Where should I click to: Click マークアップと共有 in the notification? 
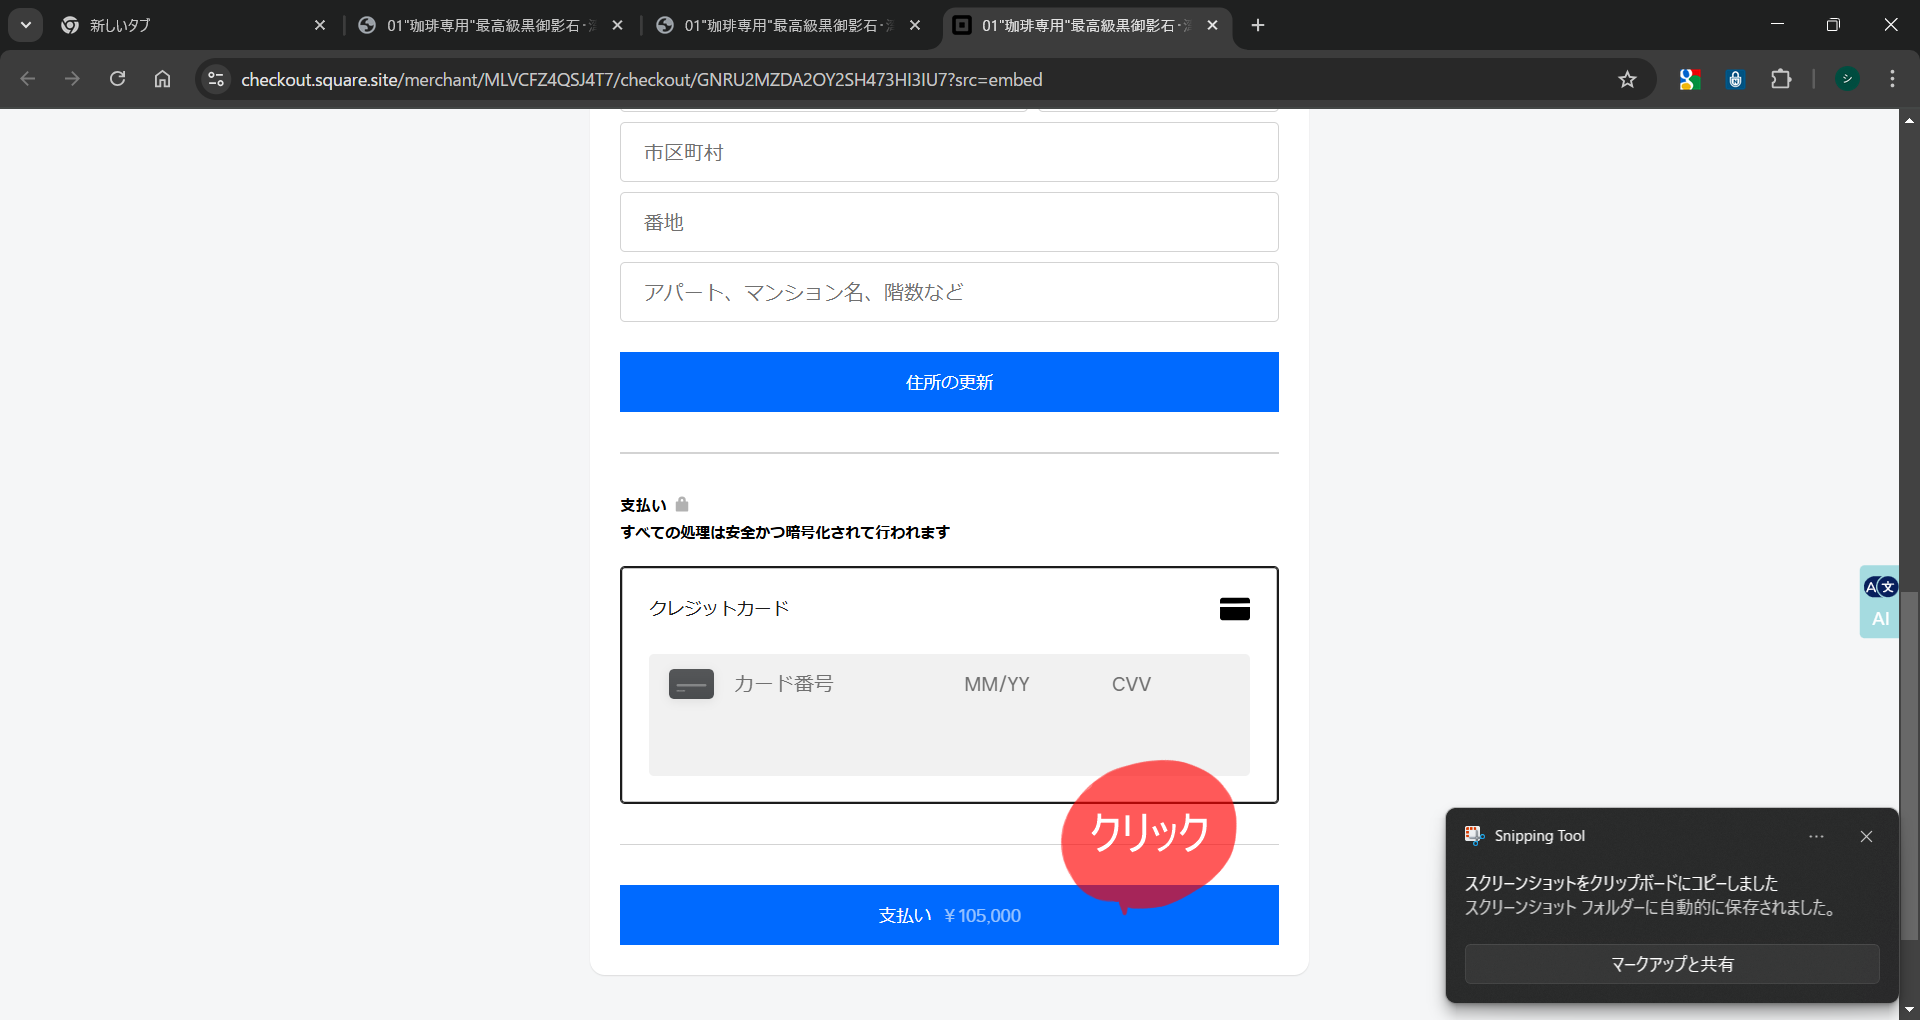(1672, 964)
